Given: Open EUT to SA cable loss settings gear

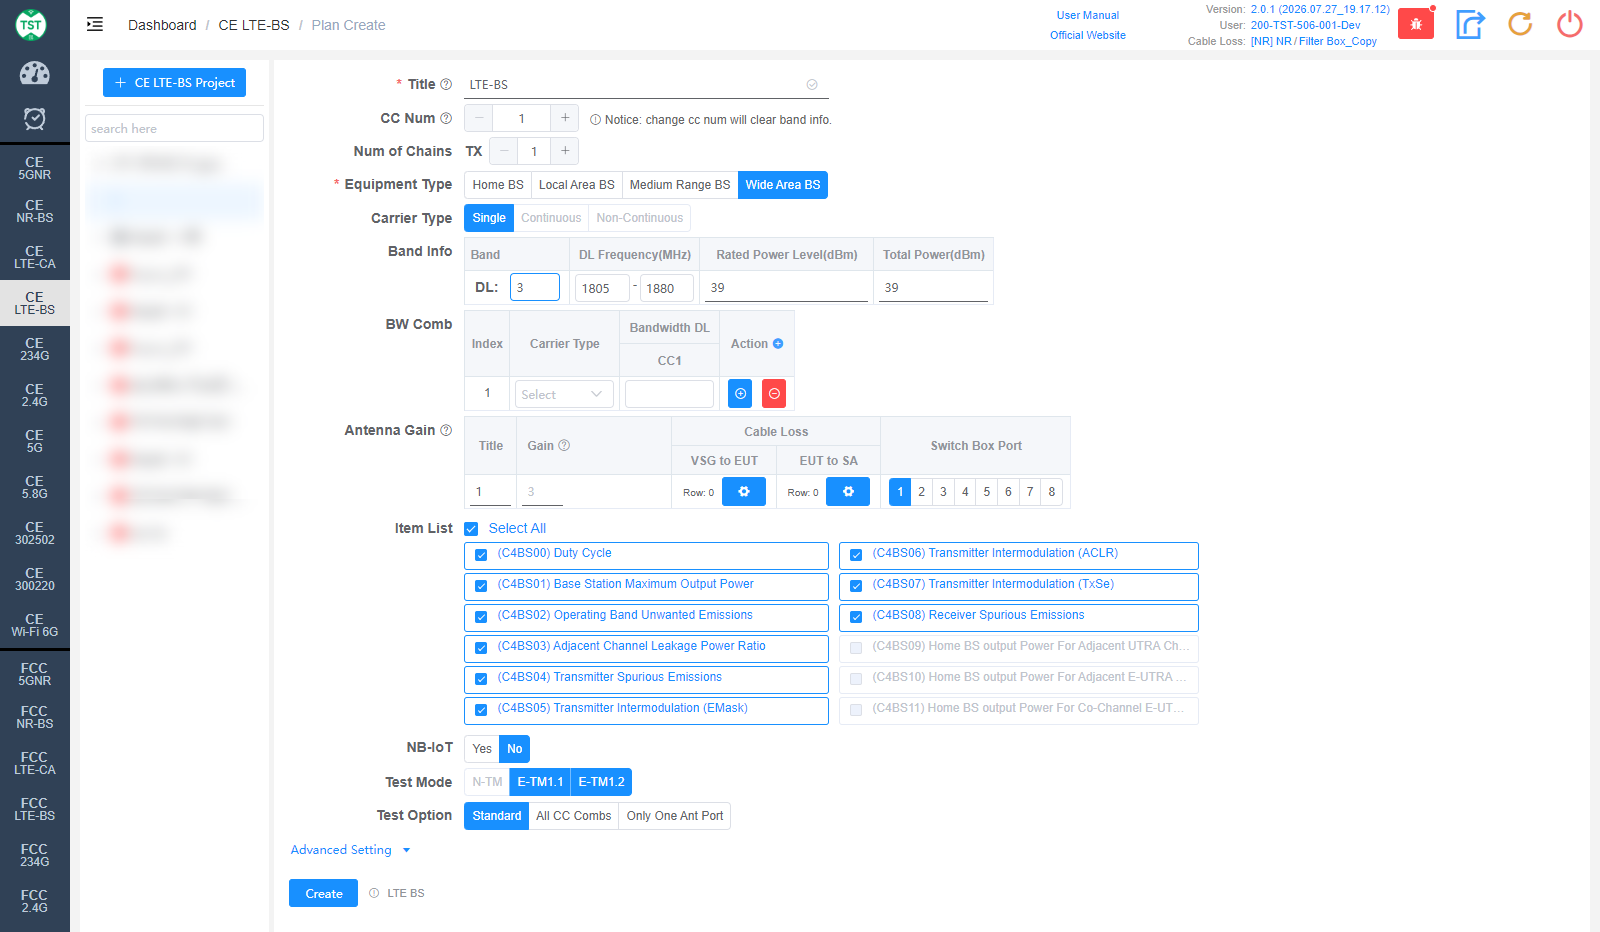Looking at the screenshot, I should pyautogui.click(x=848, y=492).
